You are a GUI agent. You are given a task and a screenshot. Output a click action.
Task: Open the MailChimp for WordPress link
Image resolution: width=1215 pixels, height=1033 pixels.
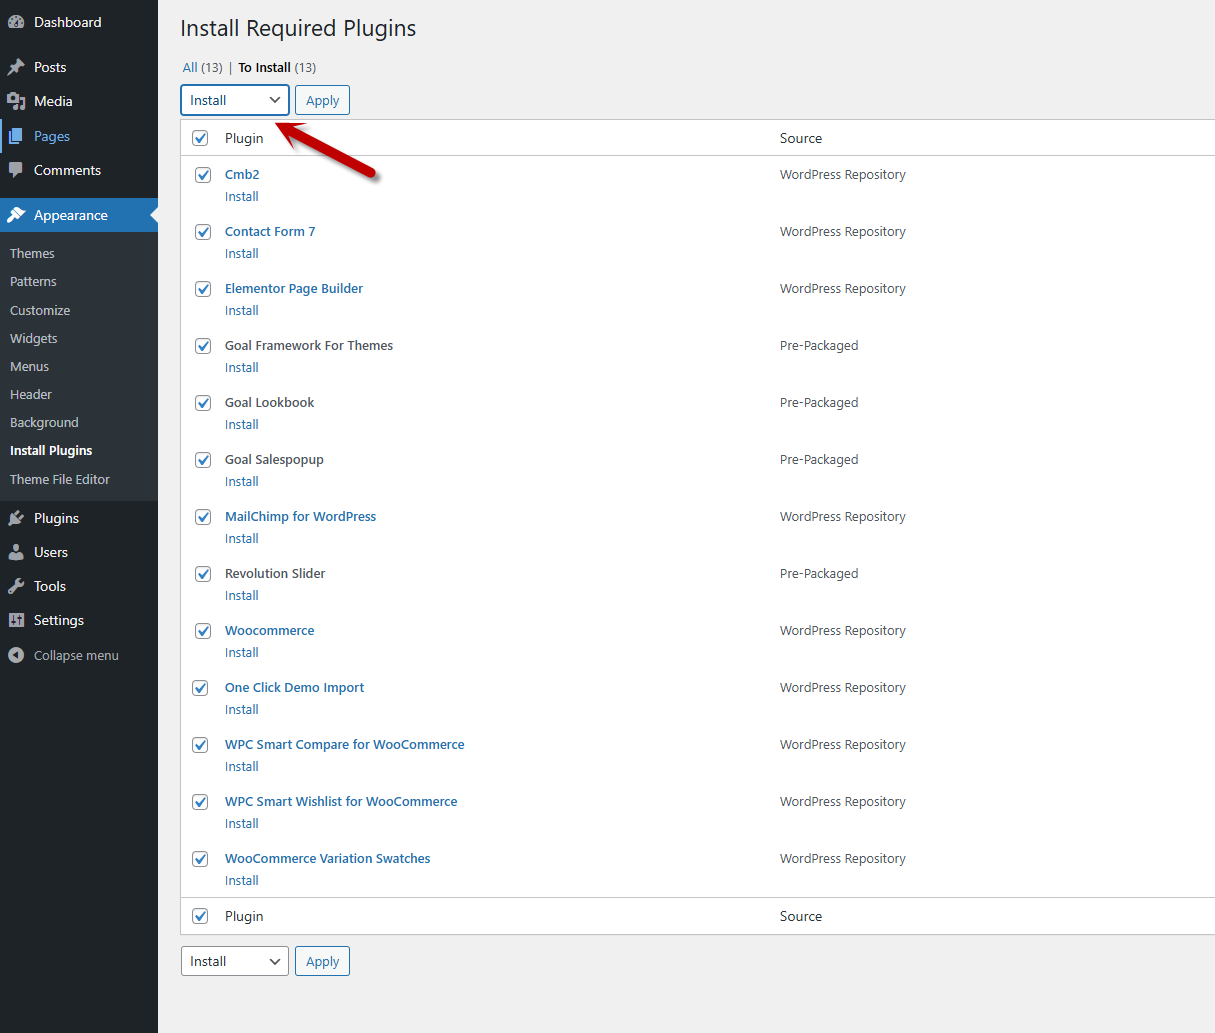[300, 517]
